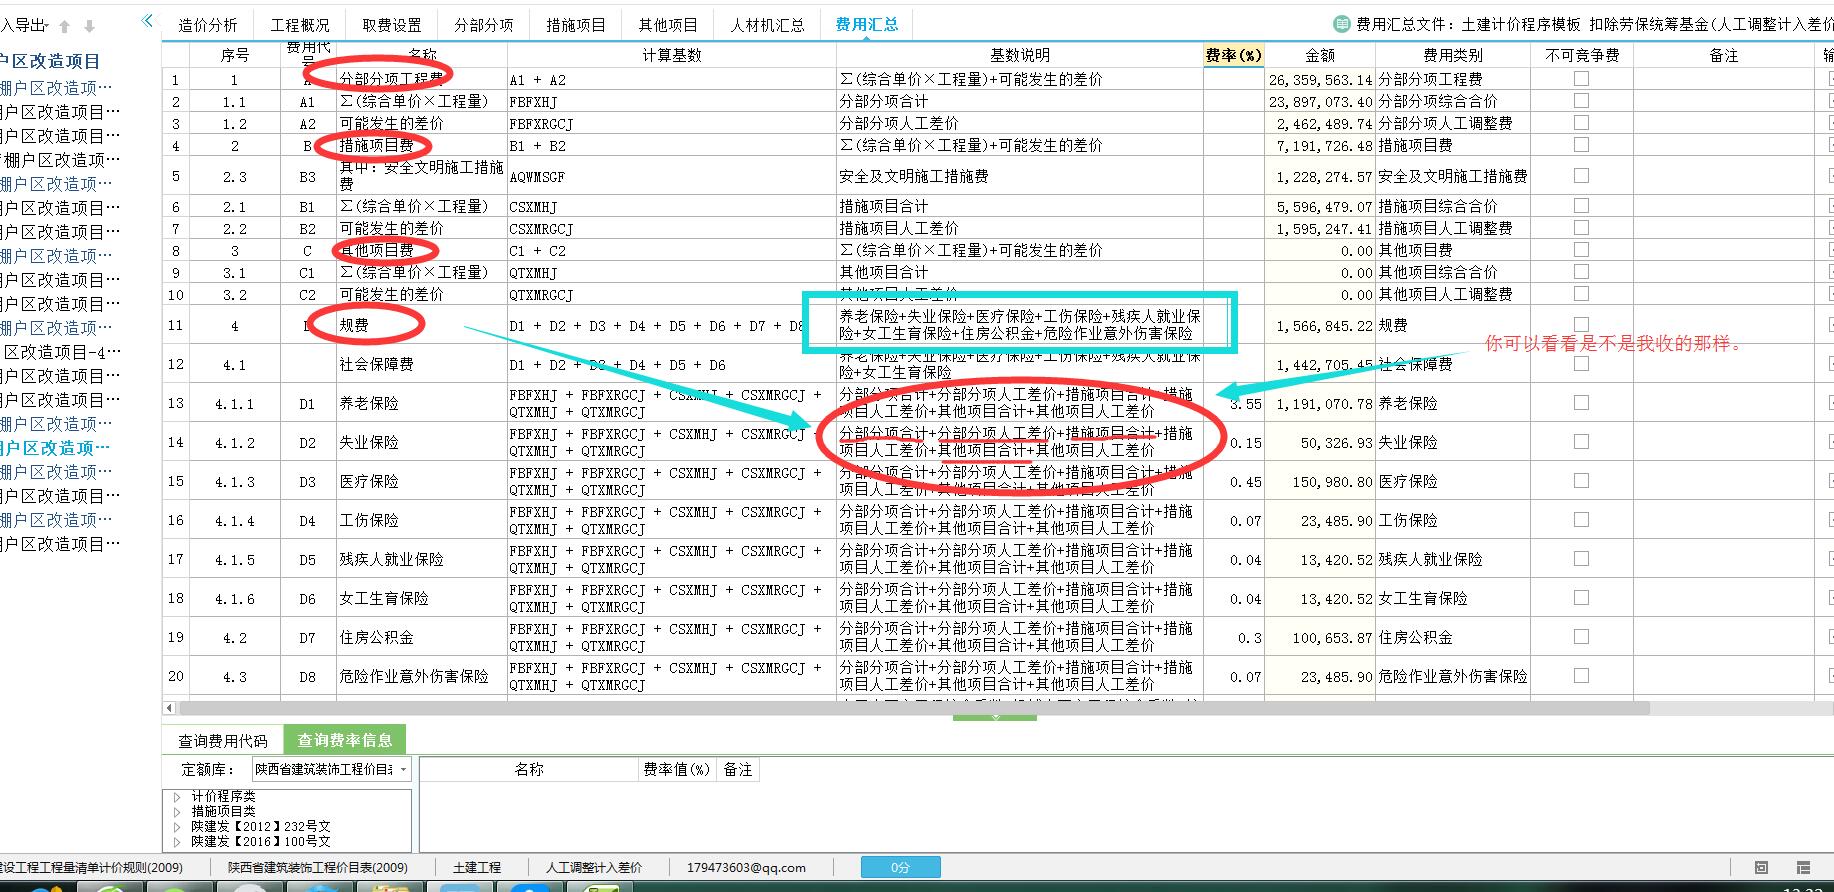Image resolution: width=1834 pixels, height=892 pixels.
Task: Check 不可竞争费 for 分部分项综合合价 row
Action: [1581, 101]
